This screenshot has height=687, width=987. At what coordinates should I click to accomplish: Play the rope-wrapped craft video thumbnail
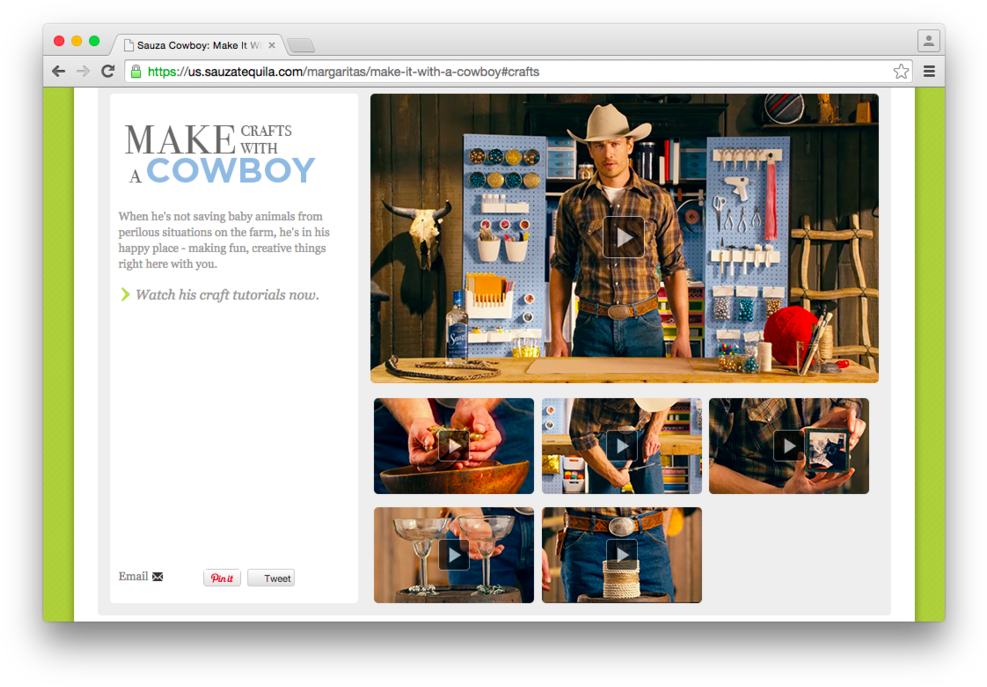point(621,555)
